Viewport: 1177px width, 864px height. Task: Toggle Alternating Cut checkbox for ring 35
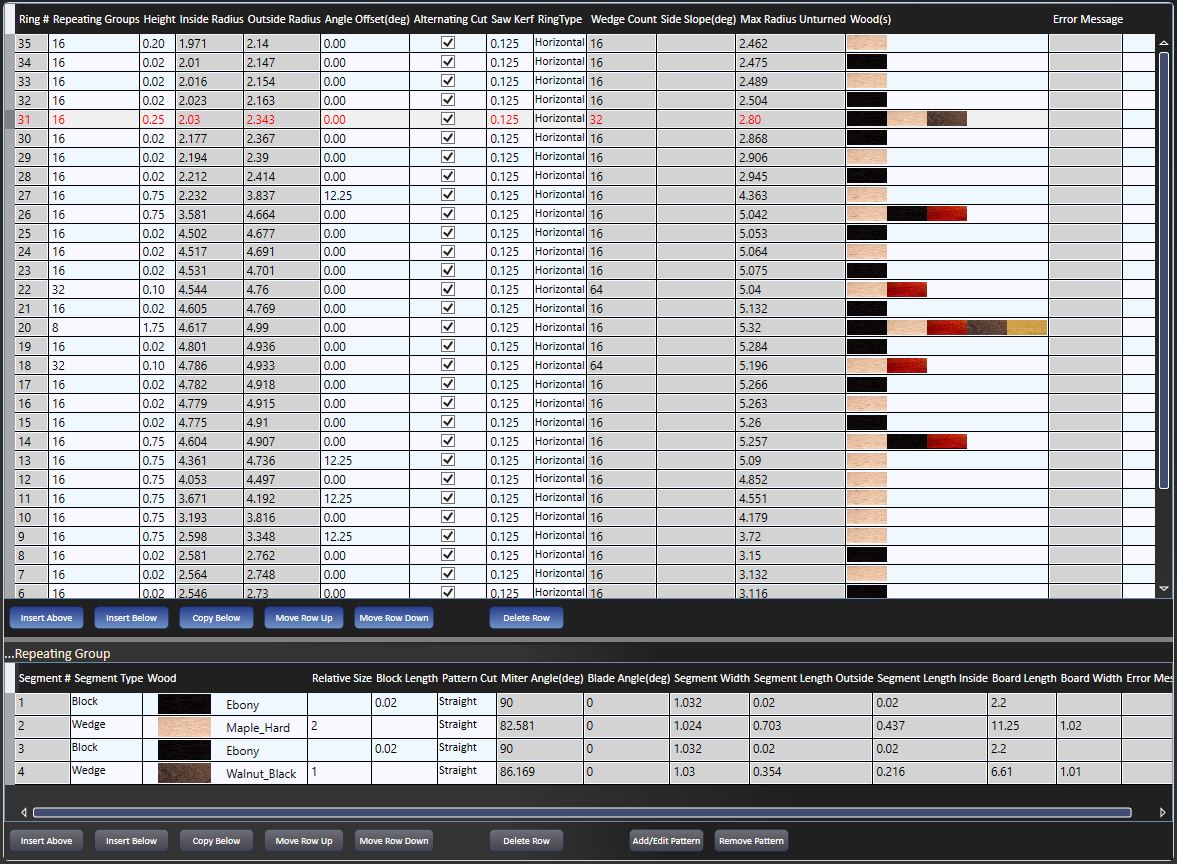448,43
